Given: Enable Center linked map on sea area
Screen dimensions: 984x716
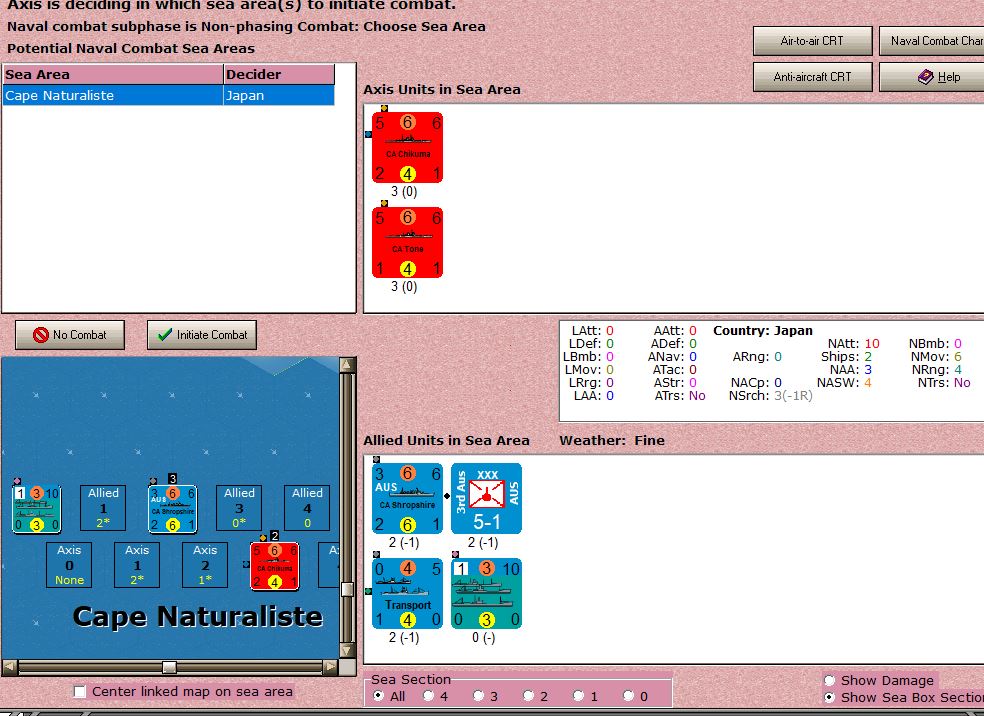Looking at the screenshot, I should pyautogui.click(x=80, y=692).
